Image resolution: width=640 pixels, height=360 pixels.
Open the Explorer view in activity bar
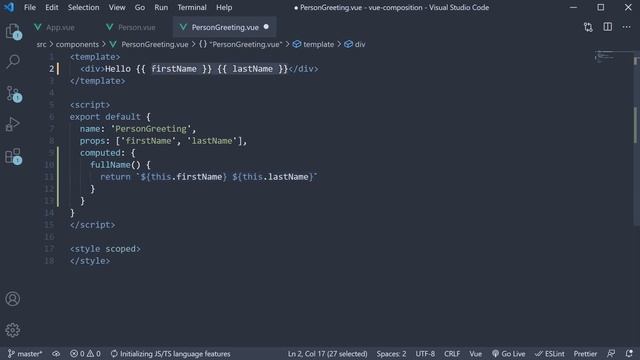click(x=13, y=31)
